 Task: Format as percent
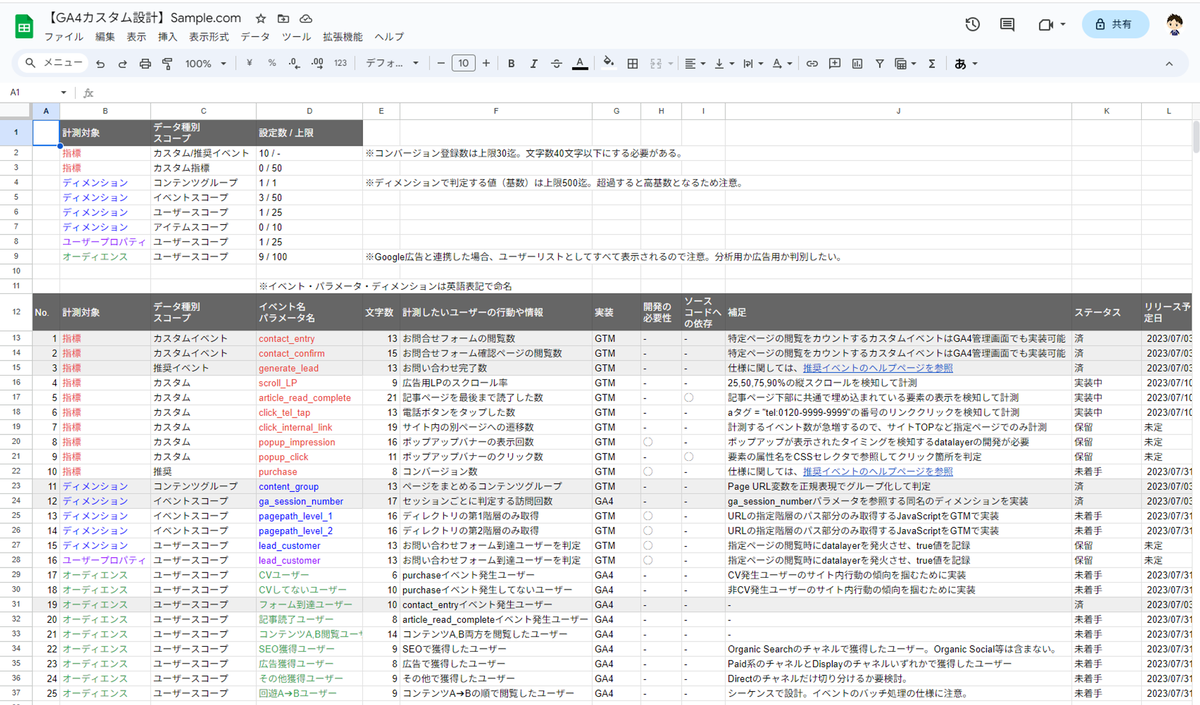point(272,63)
